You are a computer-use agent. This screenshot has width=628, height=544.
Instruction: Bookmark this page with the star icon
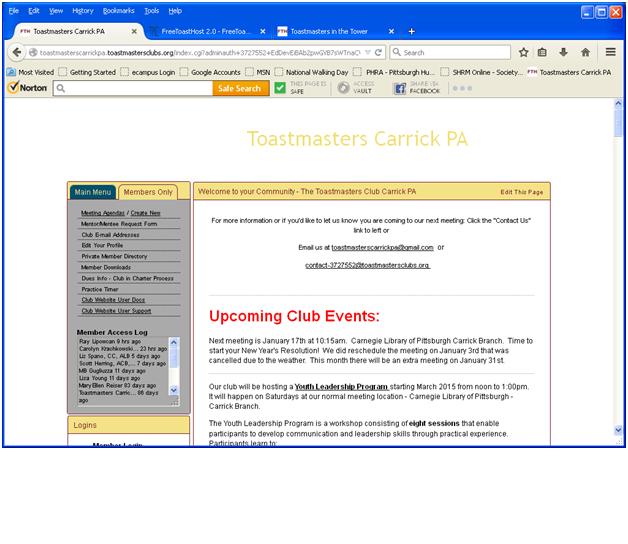523,52
